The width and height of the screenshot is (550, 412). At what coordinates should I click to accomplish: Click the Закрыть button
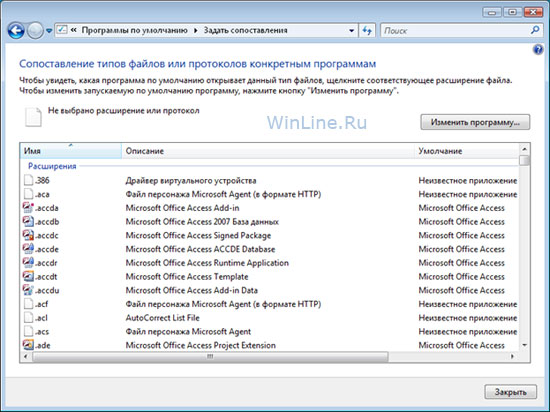(x=510, y=392)
